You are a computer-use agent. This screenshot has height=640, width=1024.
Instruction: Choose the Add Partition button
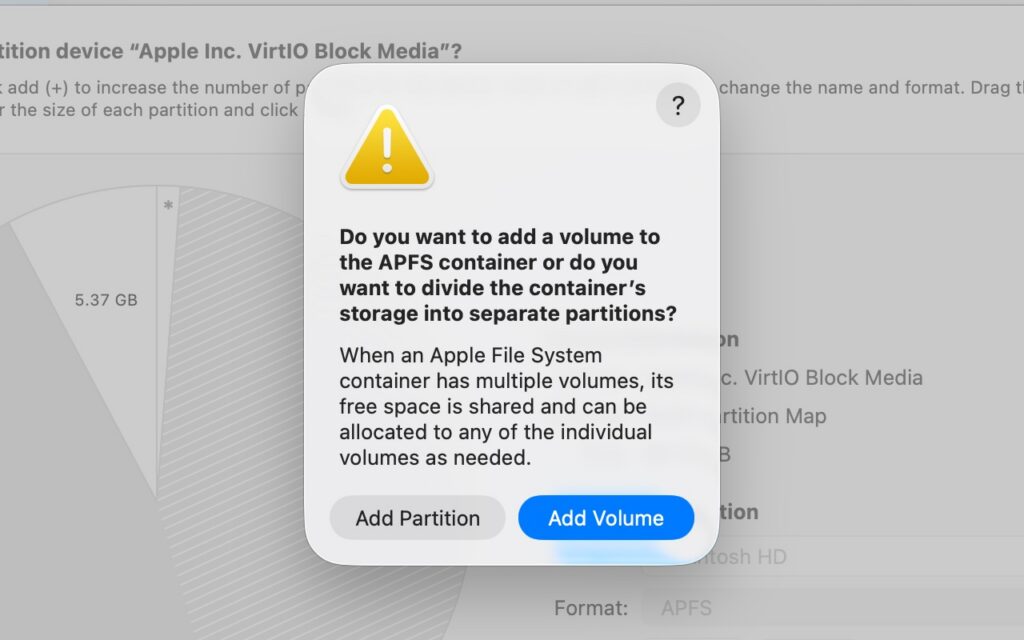[417, 518]
